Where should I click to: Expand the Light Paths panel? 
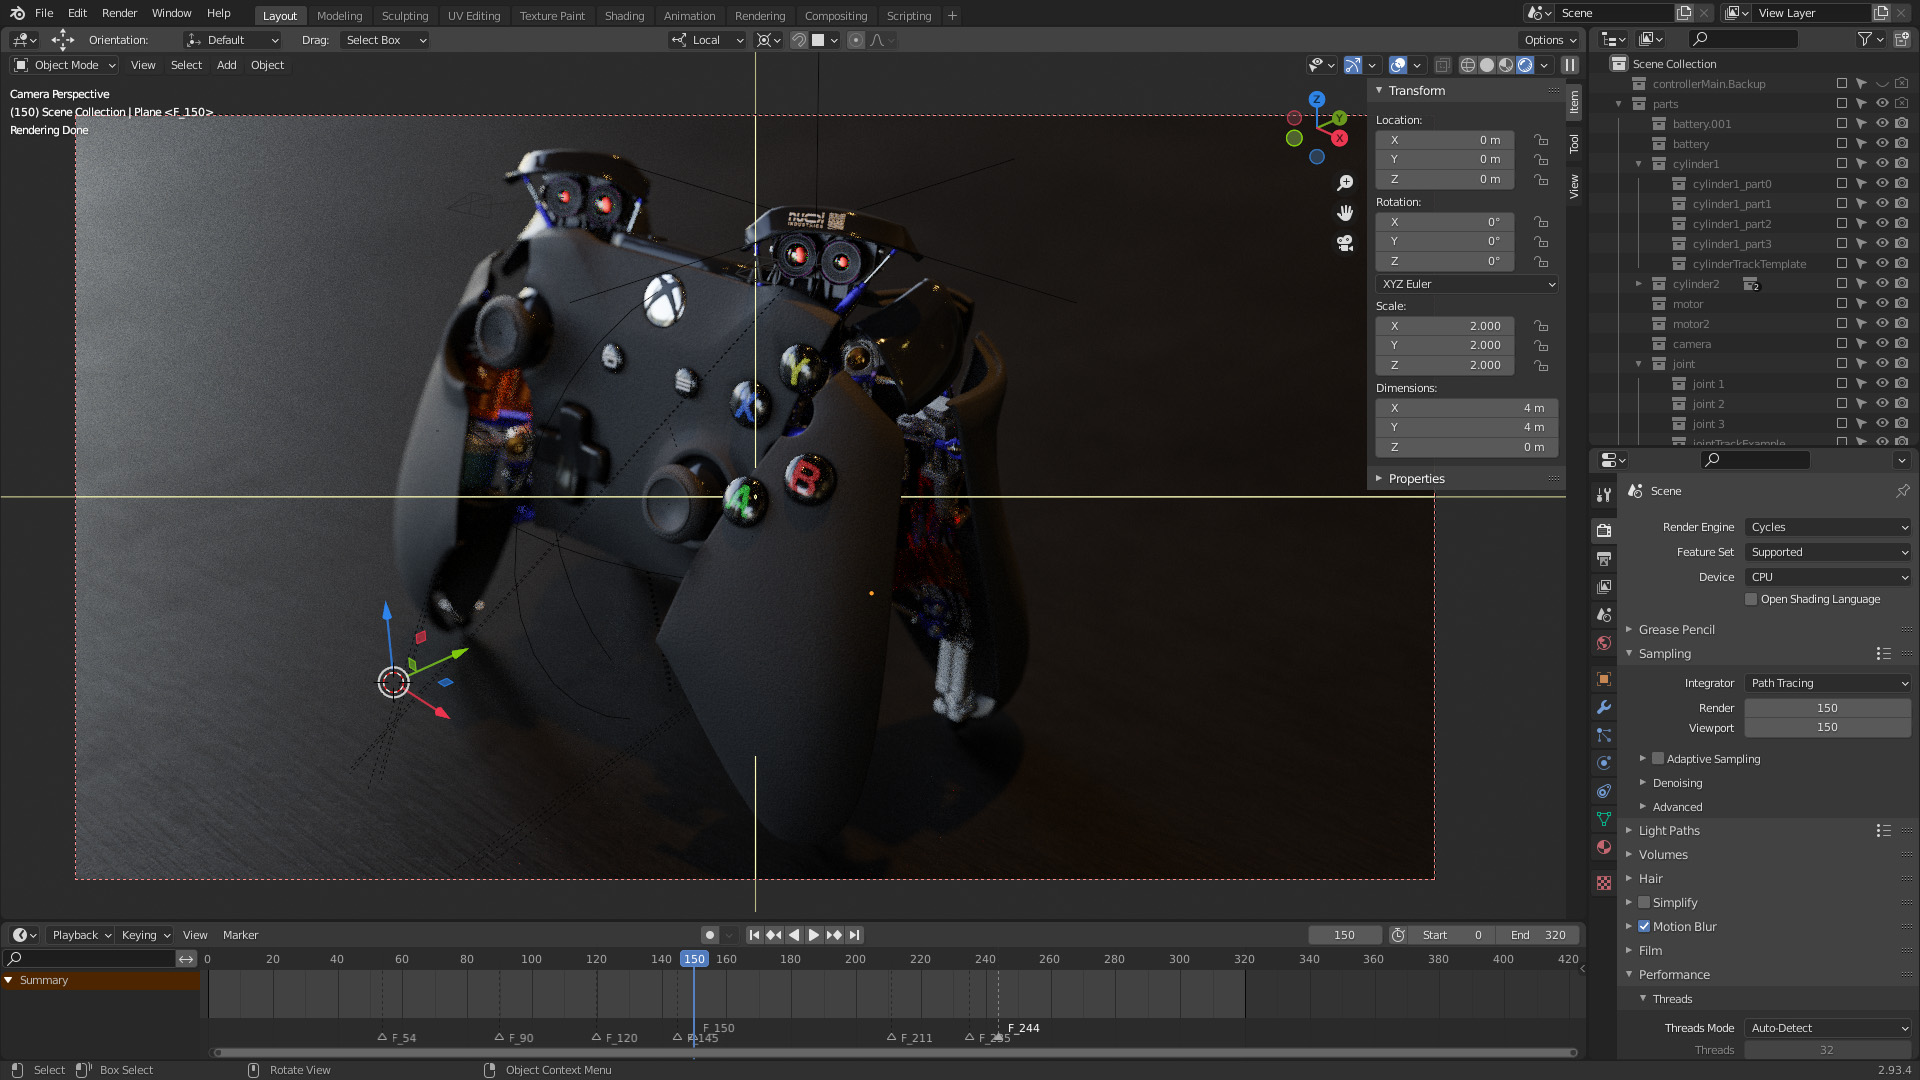coord(1668,831)
